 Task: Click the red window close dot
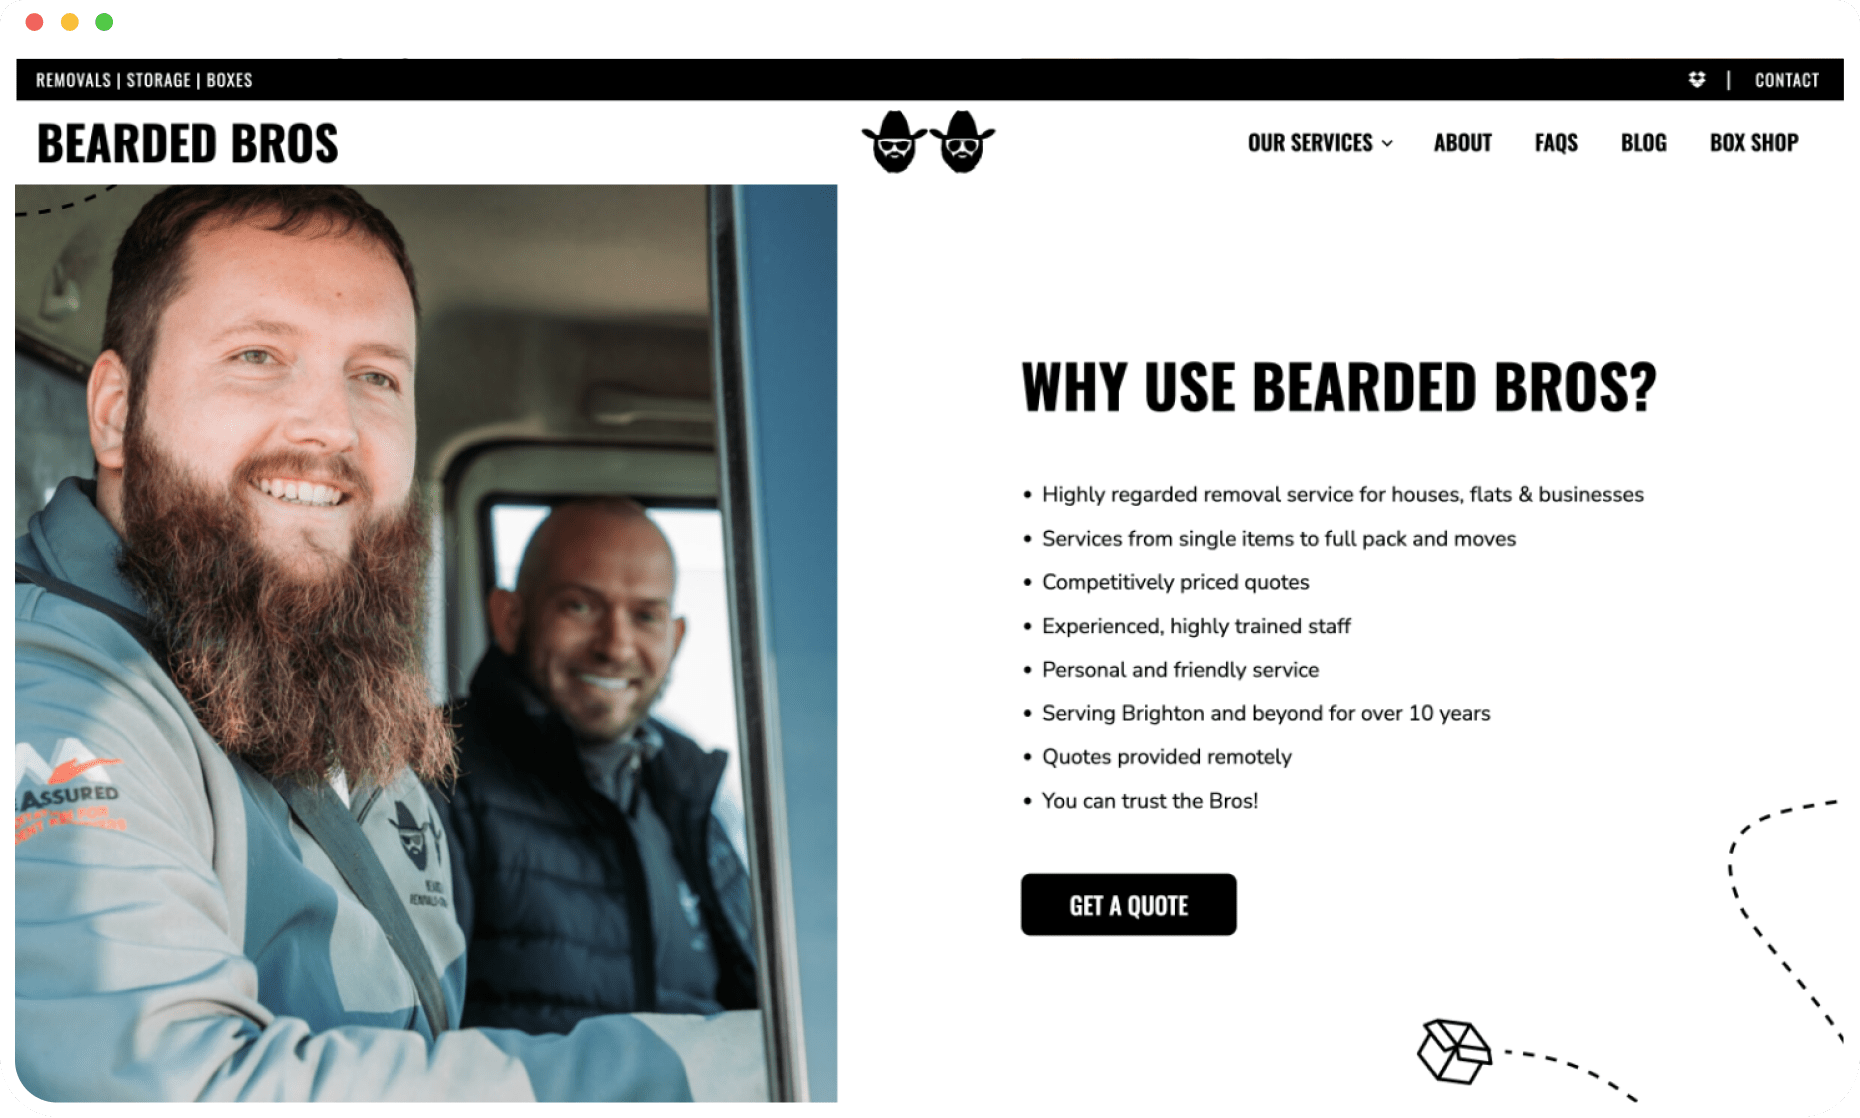pos(35,22)
